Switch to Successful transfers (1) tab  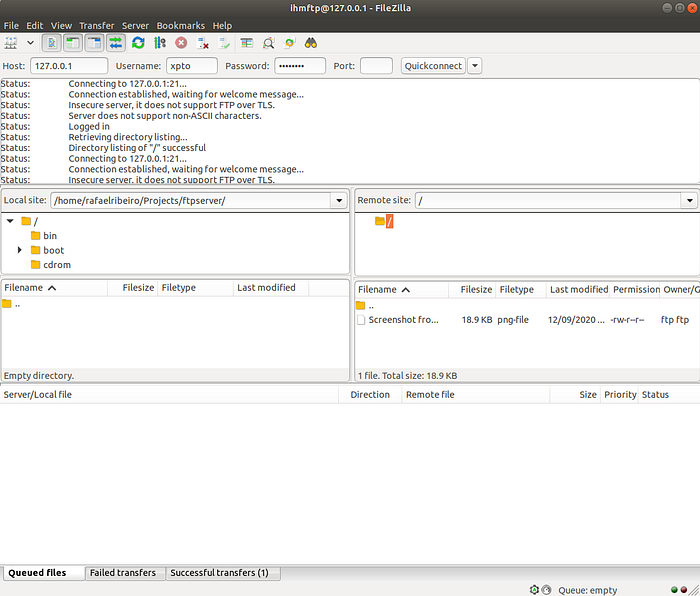pyautogui.click(x=222, y=573)
